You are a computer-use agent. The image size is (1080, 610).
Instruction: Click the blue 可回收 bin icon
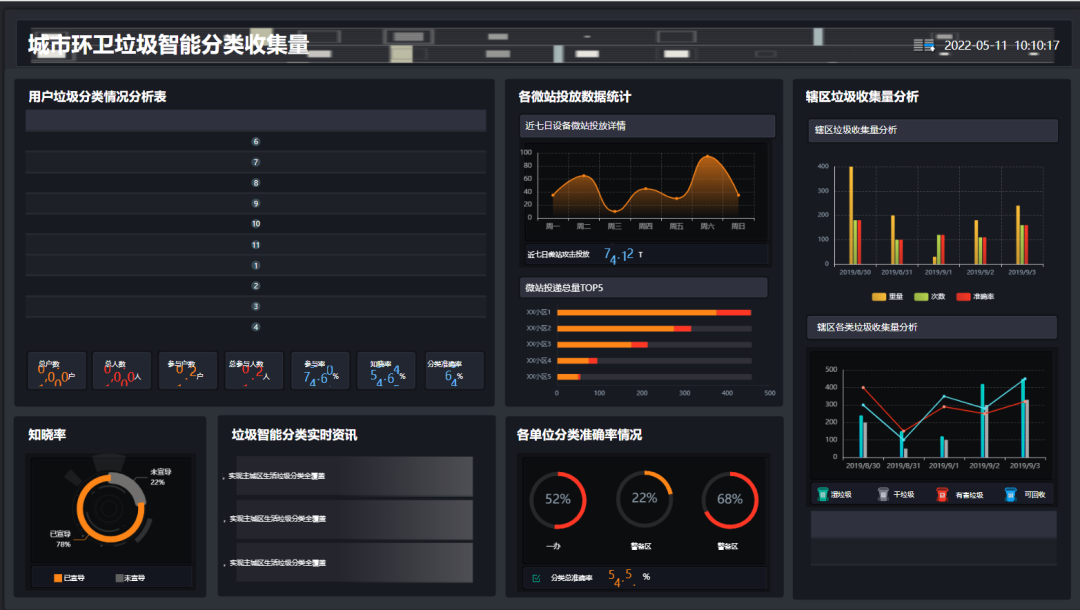1010,494
